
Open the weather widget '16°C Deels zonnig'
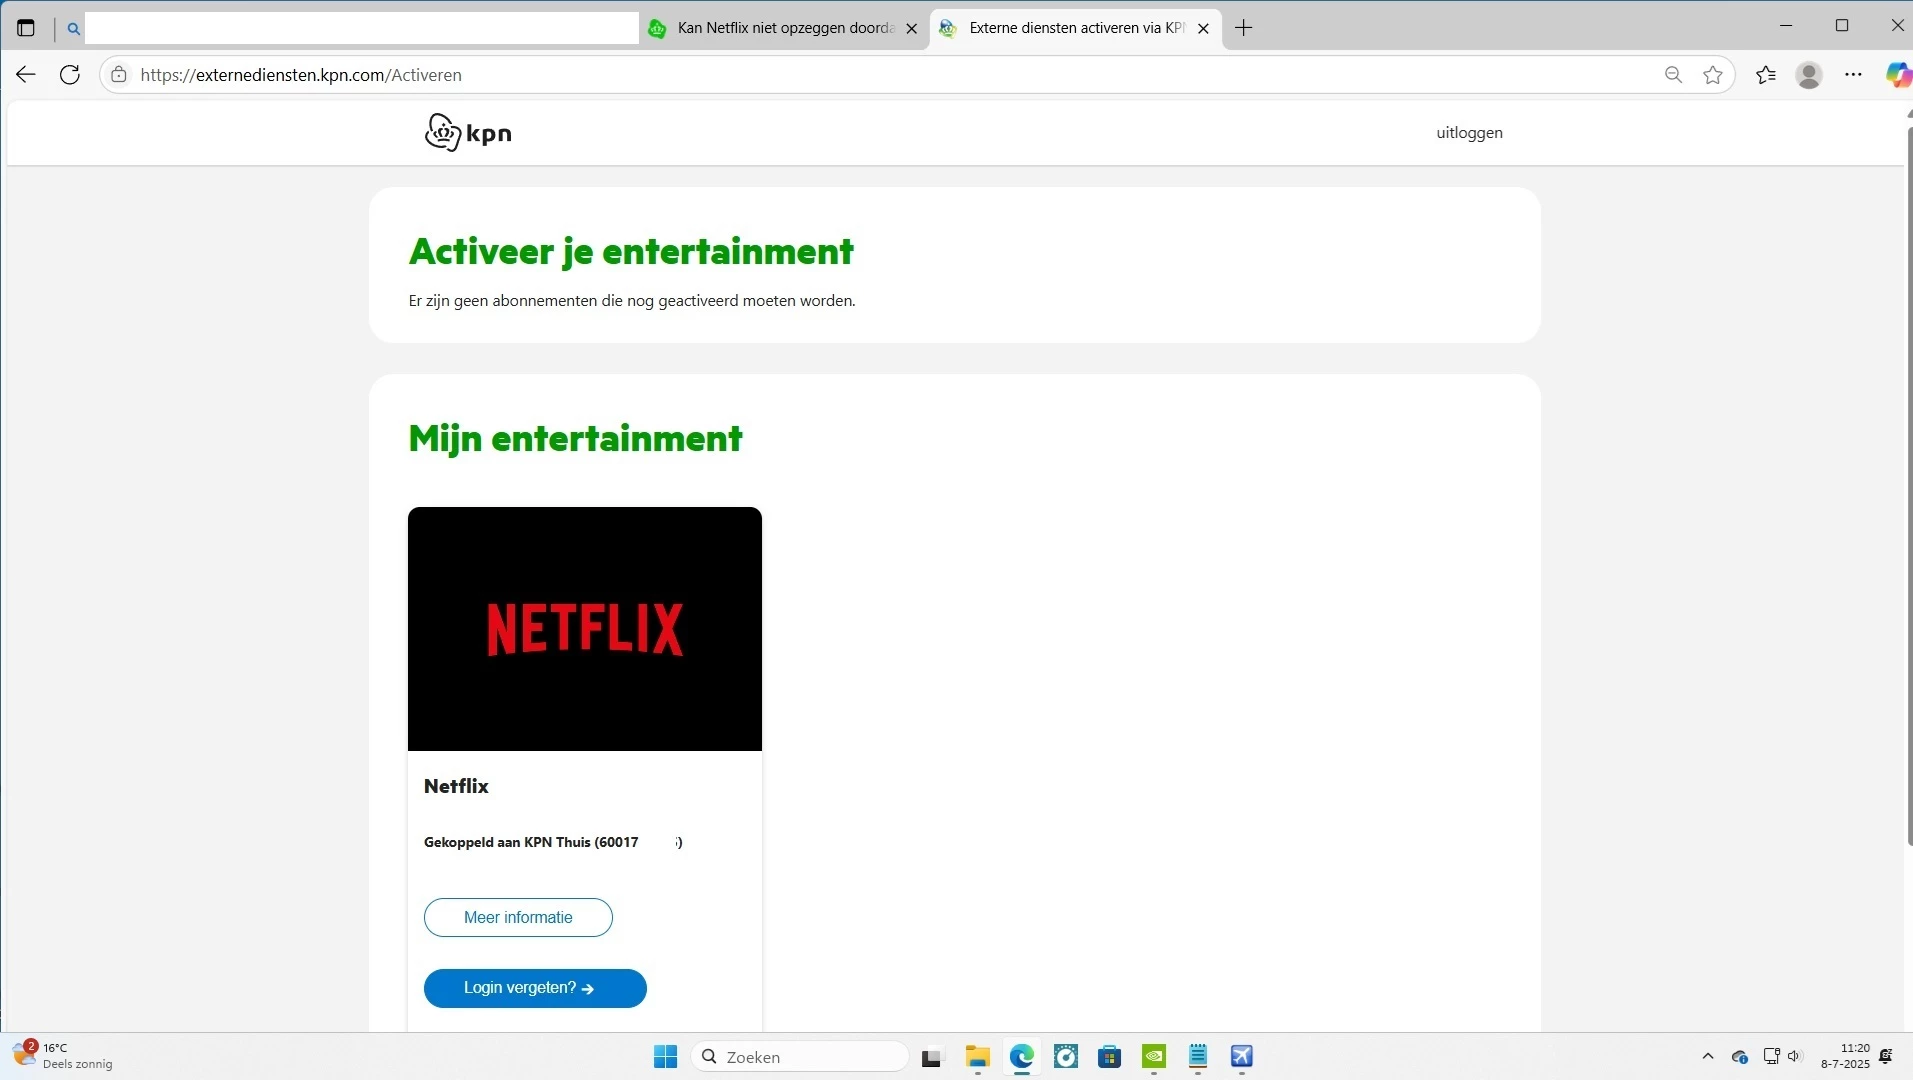tap(63, 1056)
